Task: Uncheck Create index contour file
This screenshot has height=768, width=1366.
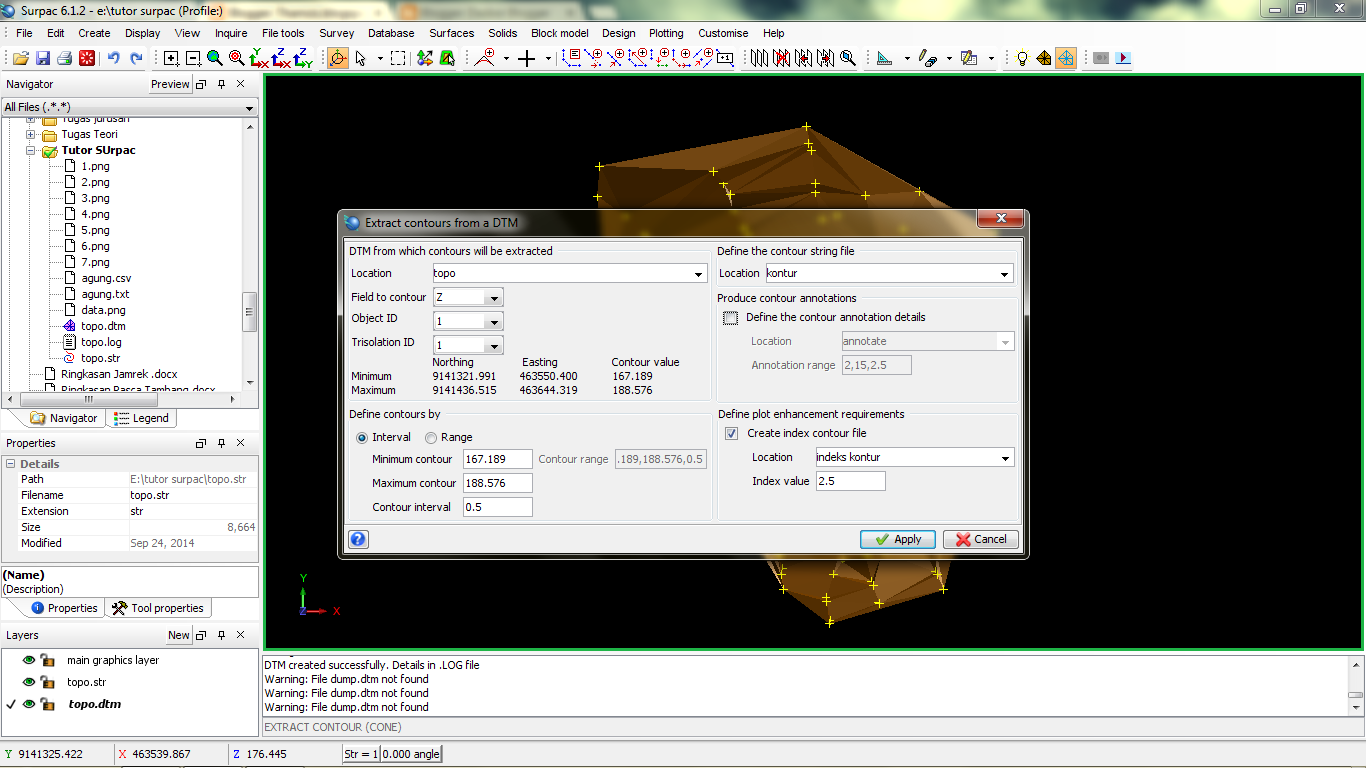Action: coord(731,433)
